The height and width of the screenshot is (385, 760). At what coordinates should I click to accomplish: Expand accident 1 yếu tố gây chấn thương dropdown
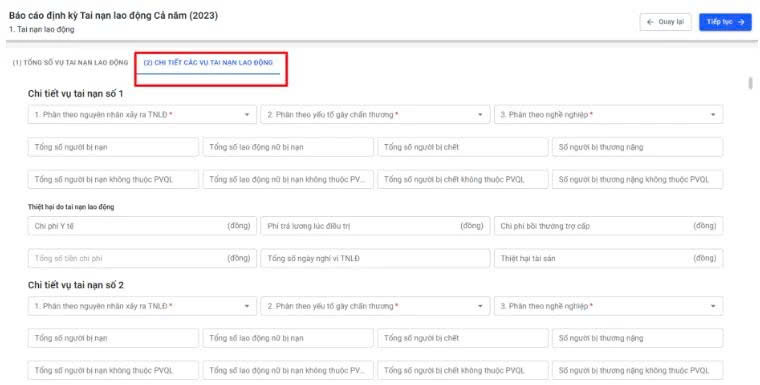375,115
